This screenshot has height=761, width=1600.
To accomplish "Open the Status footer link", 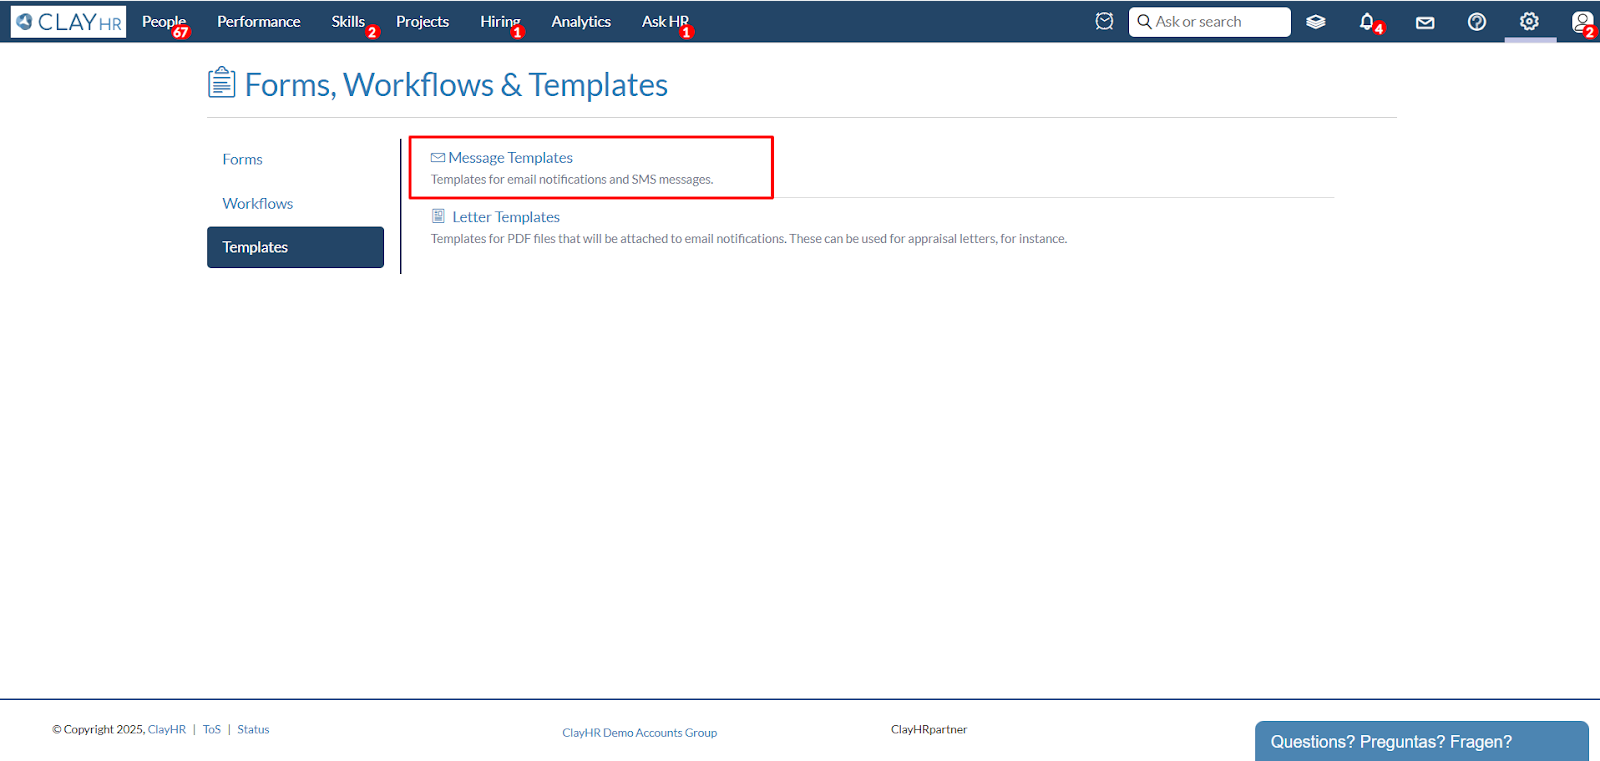I will click(x=253, y=730).
